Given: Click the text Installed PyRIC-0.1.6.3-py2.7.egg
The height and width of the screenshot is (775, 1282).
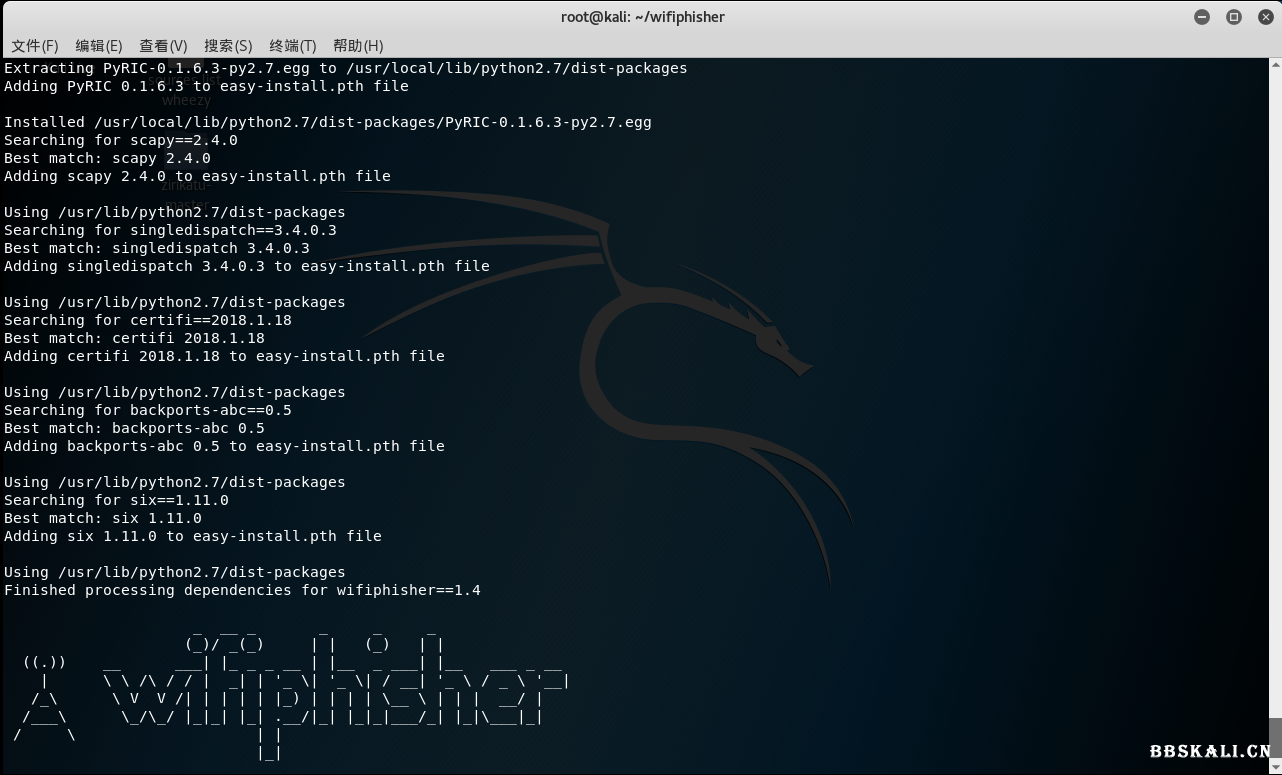Looking at the screenshot, I should (x=328, y=122).
